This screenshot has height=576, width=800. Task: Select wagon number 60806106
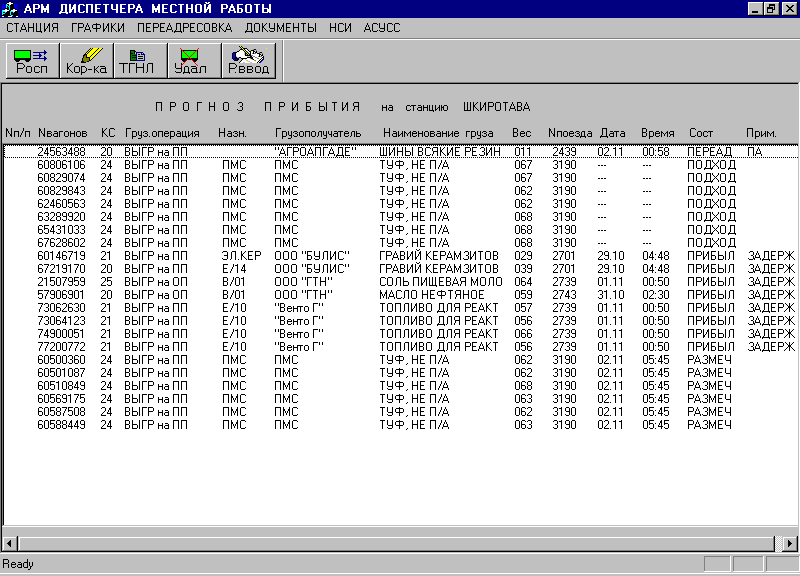[61, 165]
